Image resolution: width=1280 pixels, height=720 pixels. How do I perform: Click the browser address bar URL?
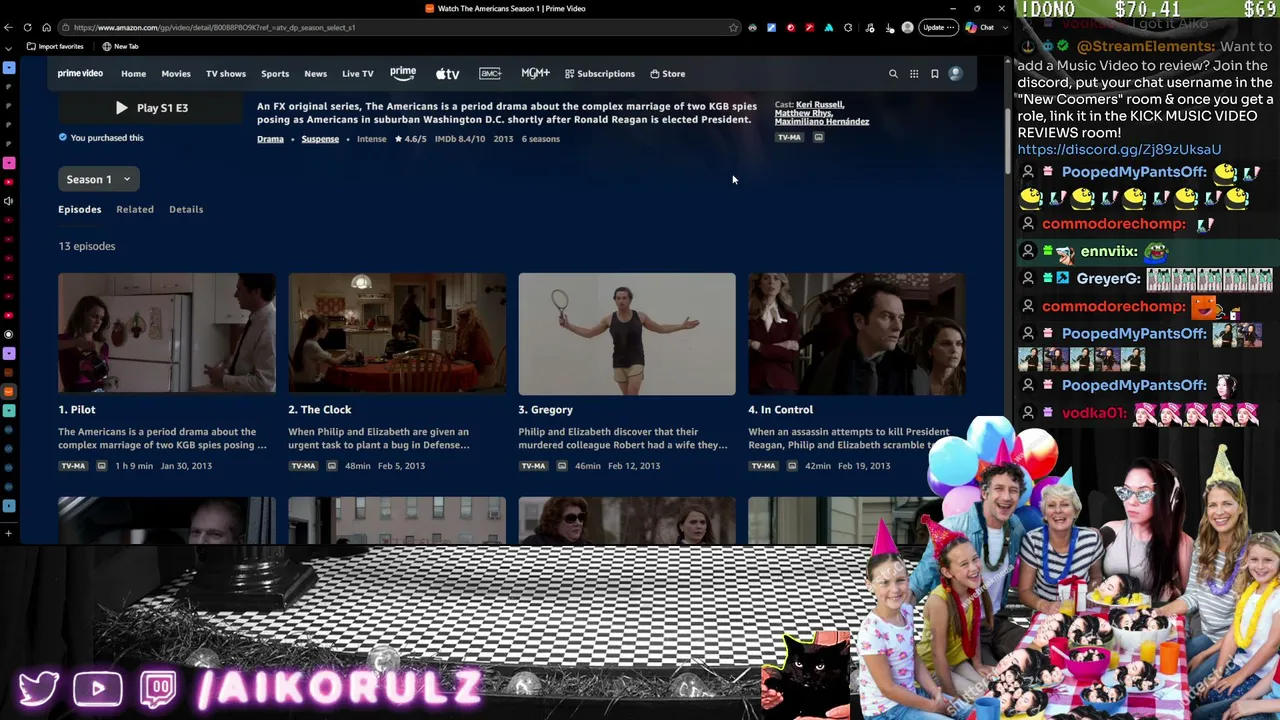tap(214, 27)
